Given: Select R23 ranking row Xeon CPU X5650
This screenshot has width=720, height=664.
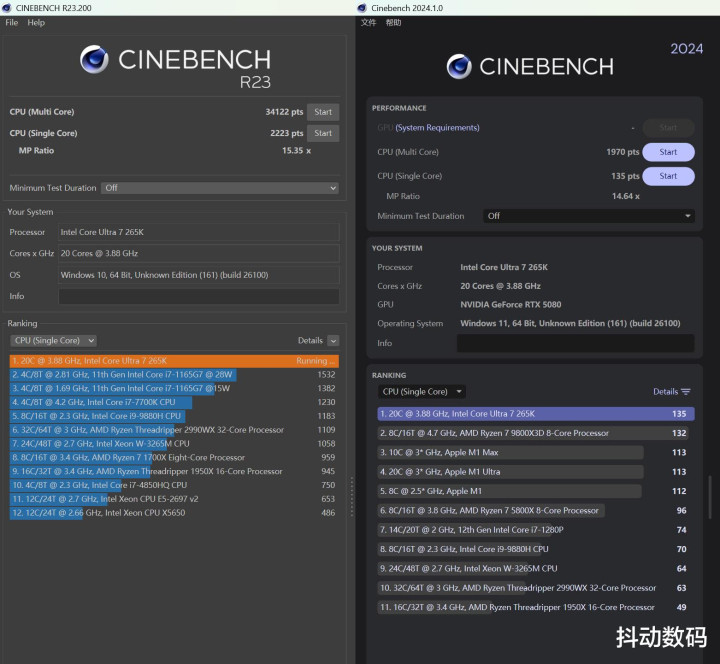Looking at the screenshot, I should point(174,512).
